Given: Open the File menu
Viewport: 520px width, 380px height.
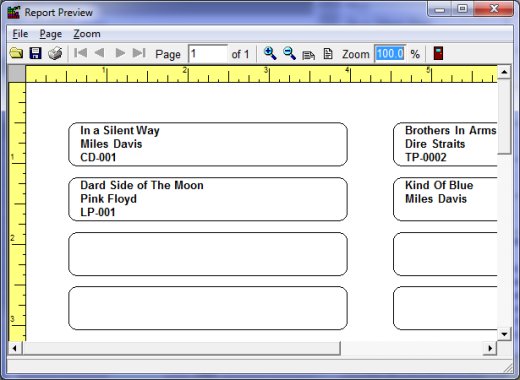Looking at the screenshot, I should click(20, 34).
